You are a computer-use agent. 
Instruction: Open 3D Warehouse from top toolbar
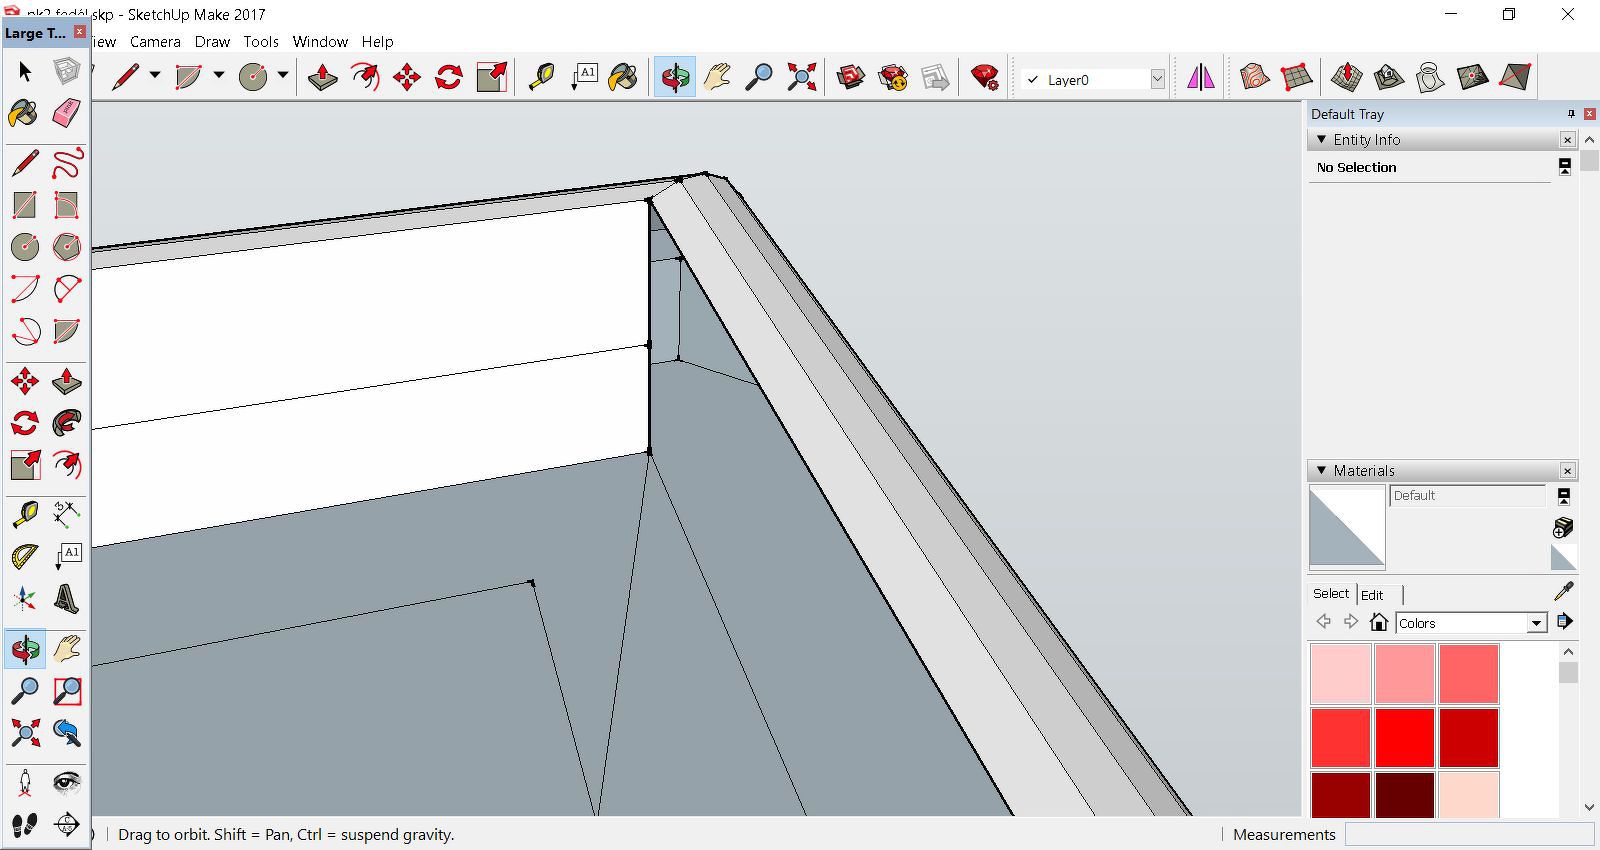click(851, 77)
